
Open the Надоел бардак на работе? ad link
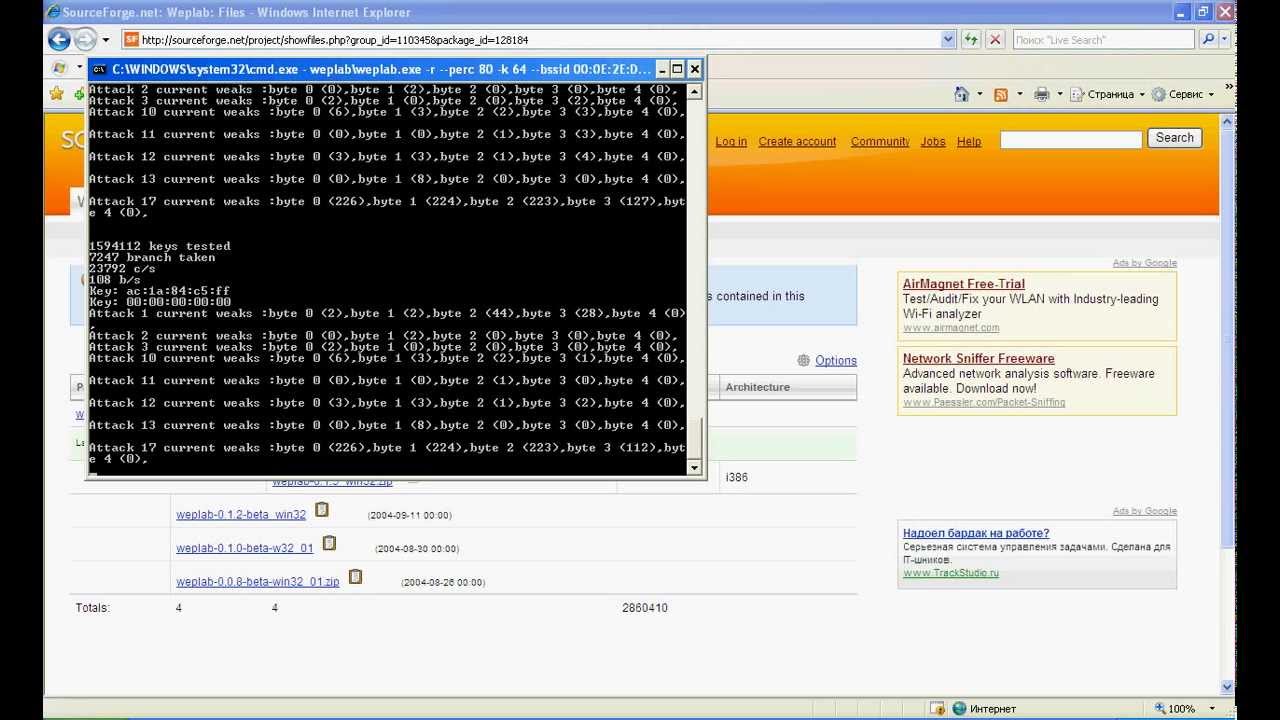tap(976, 534)
